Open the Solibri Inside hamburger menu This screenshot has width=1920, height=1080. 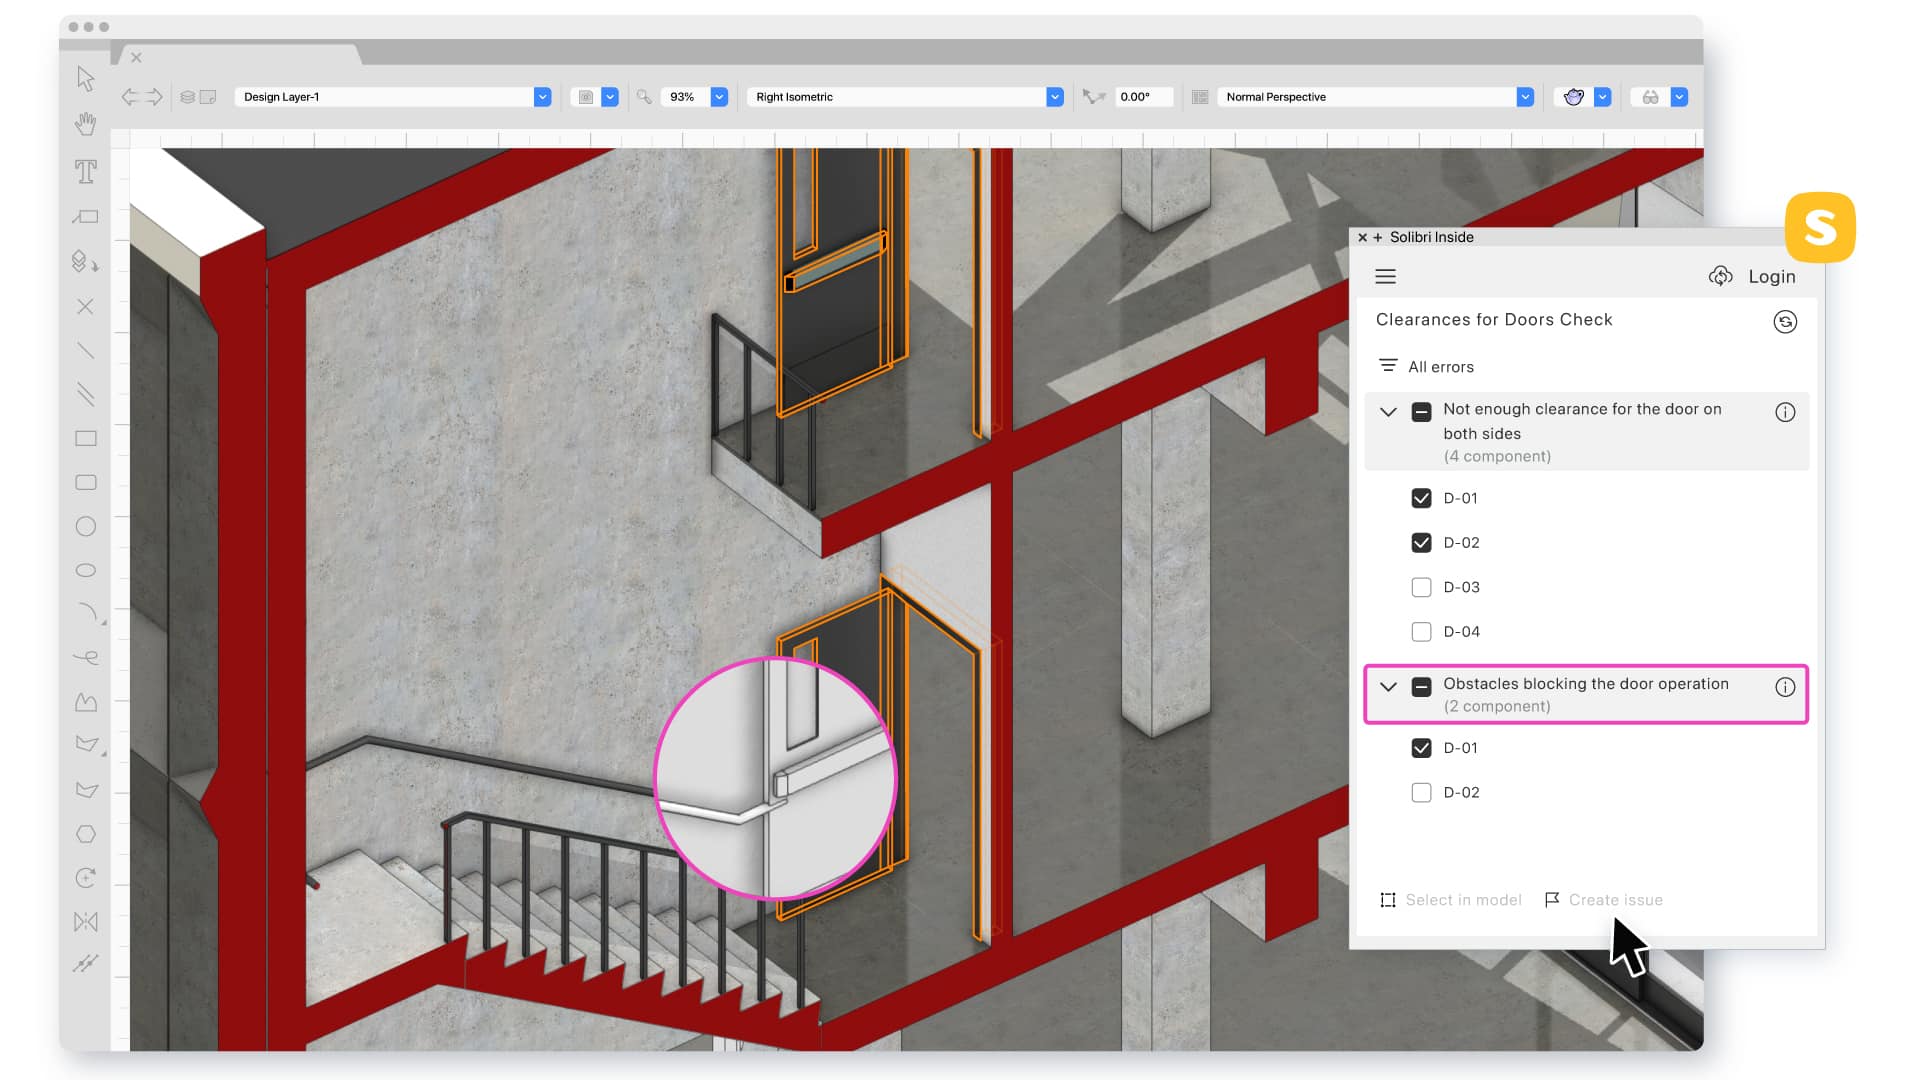[x=1385, y=276]
